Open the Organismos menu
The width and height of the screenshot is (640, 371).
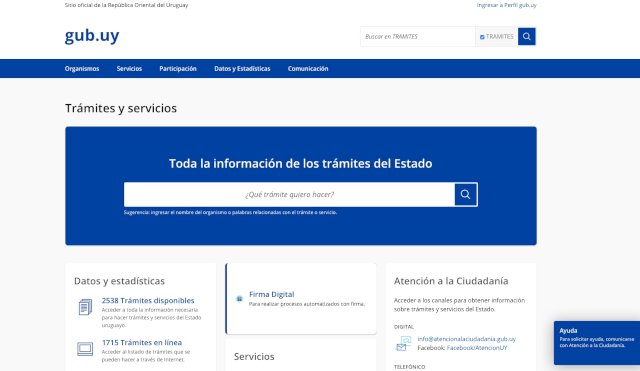82,69
